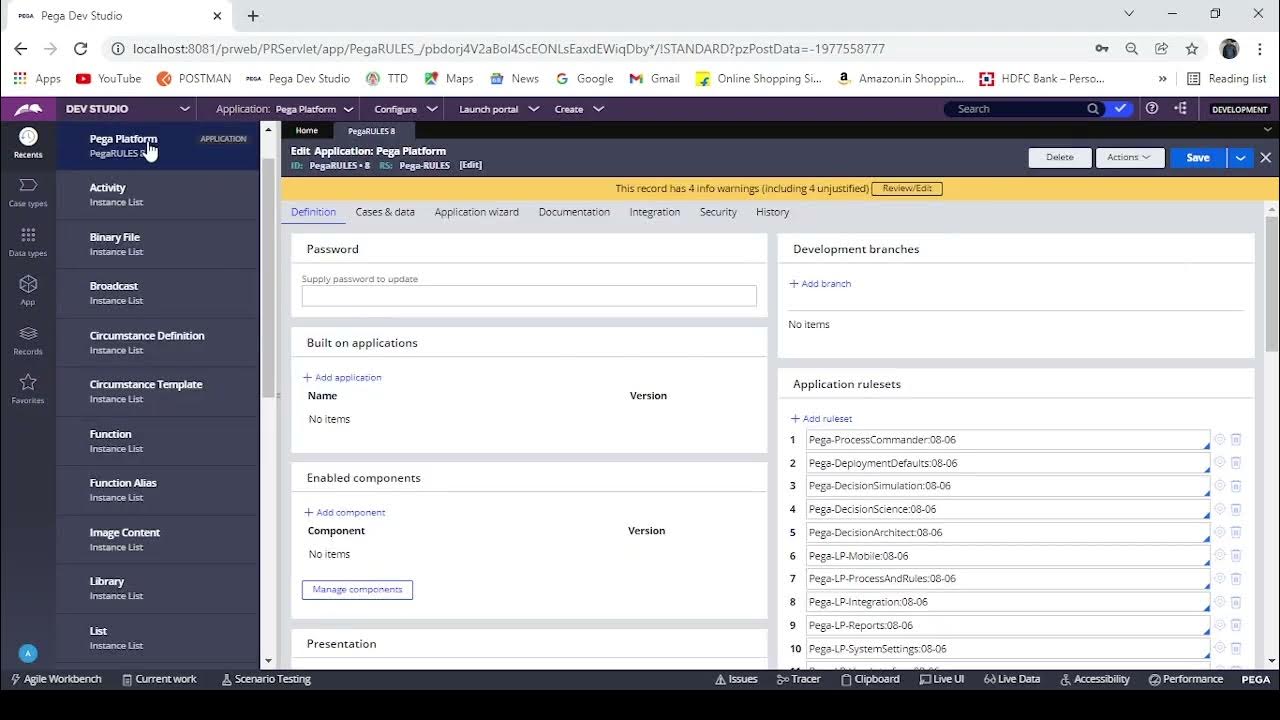Open Issues in the bottom toolbar

click(736, 679)
